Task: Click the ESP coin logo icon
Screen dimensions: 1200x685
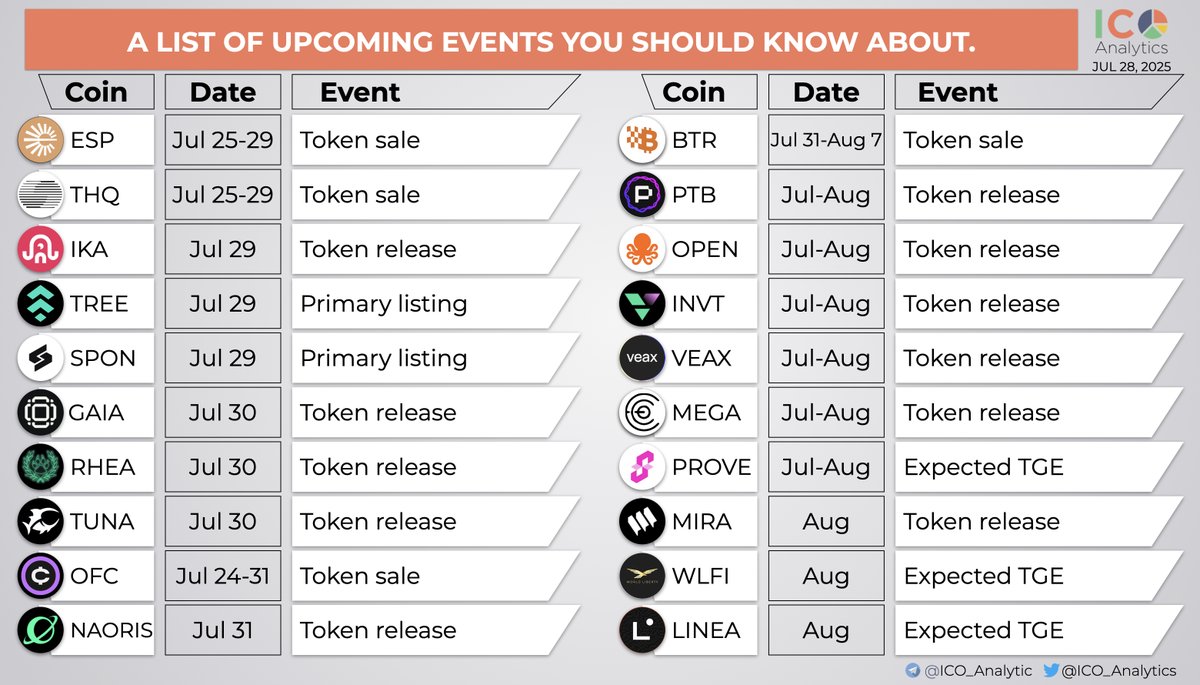Action: point(41,140)
